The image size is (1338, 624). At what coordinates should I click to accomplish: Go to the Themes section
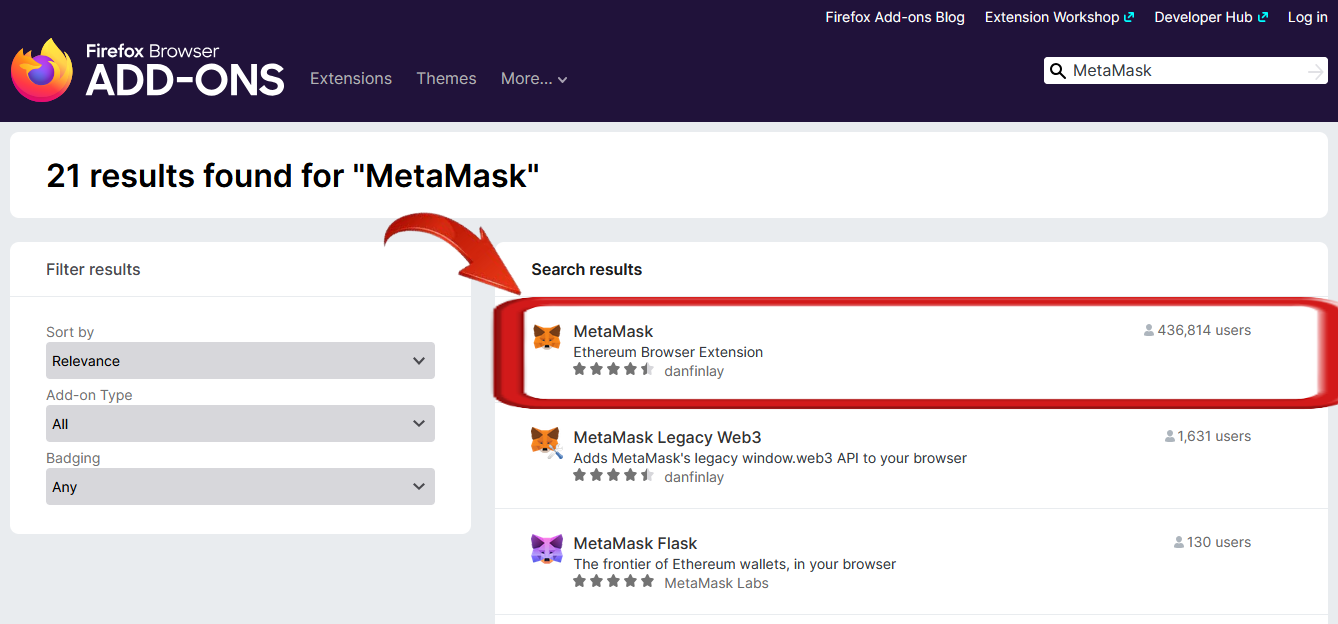click(446, 79)
